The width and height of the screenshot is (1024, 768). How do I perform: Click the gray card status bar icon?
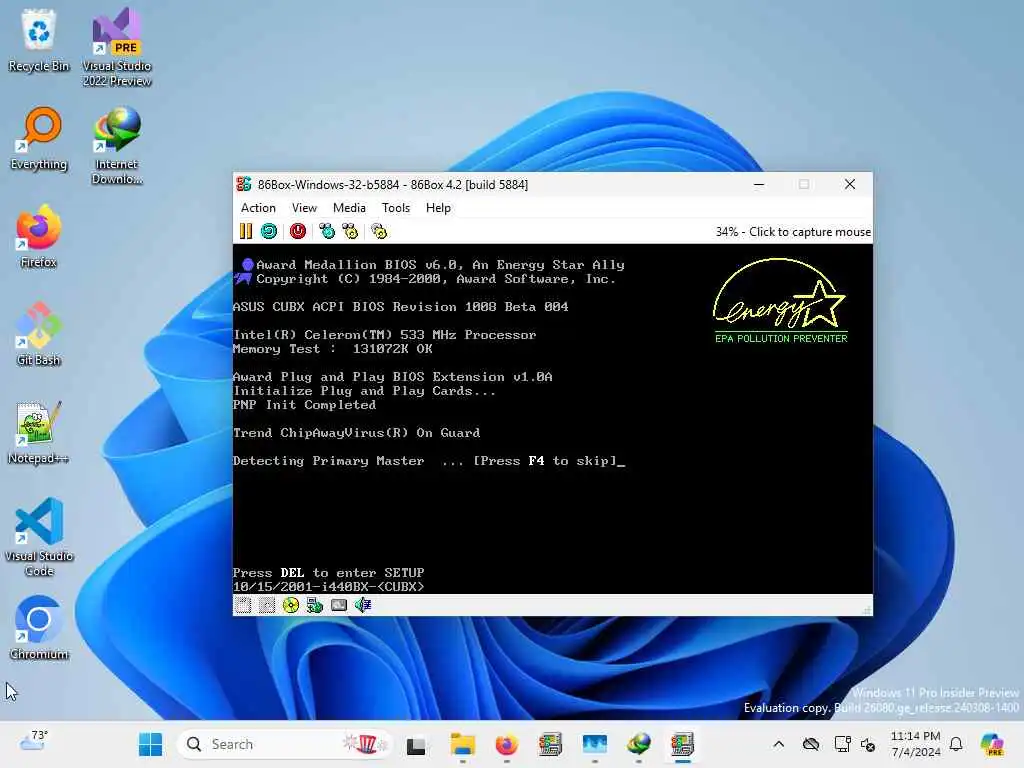pyautogui.click(x=339, y=605)
